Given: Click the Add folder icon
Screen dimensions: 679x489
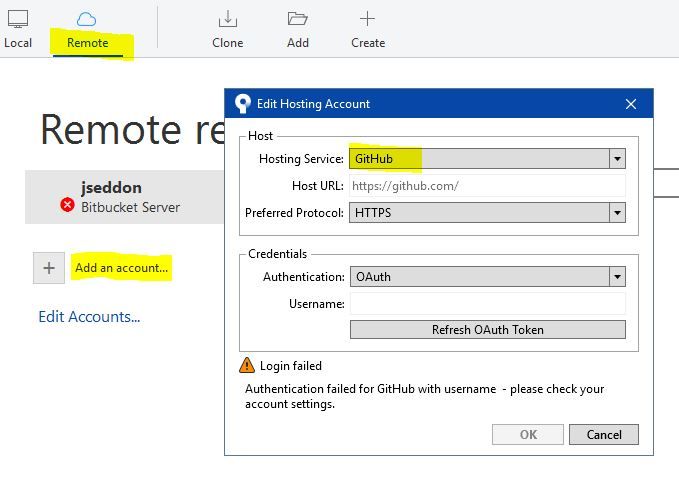Looking at the screenshot, I should (x=297, y=19).
